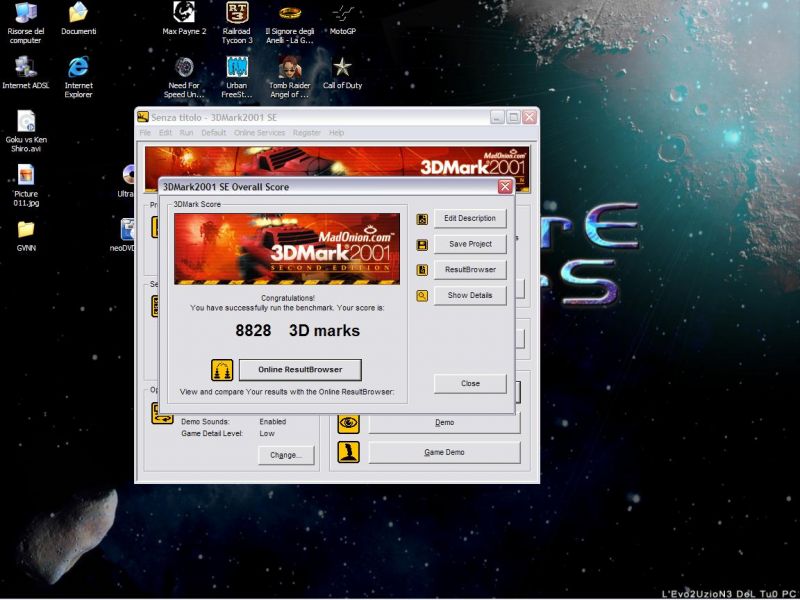Open the Help menu
800x600 pixels.
click(x=336, y=133)
